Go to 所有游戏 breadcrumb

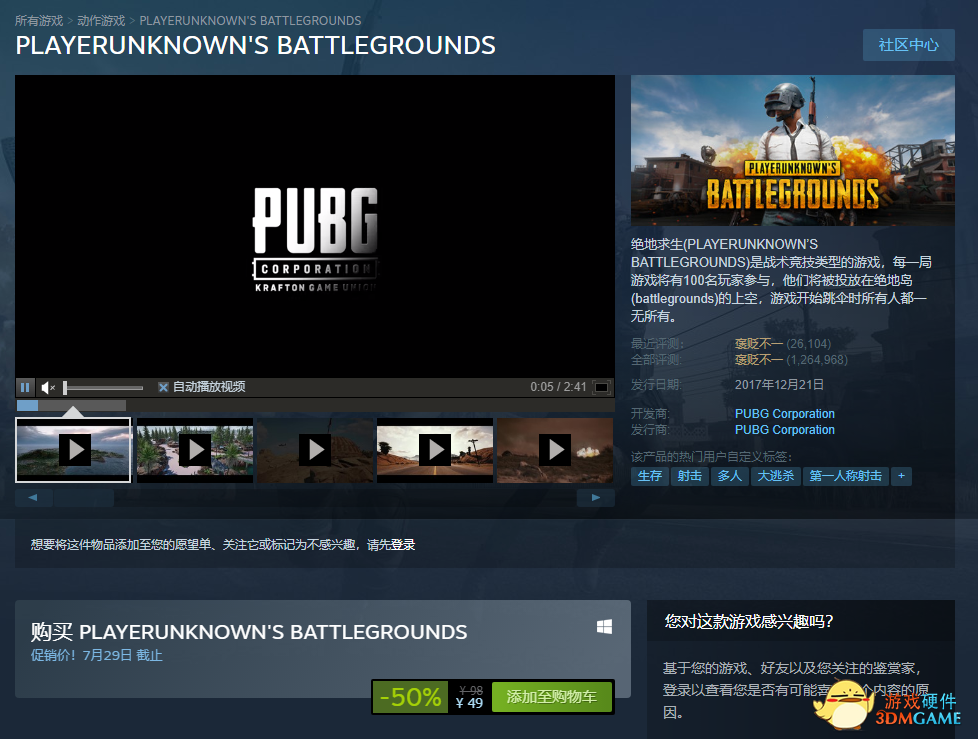(39, 21)
